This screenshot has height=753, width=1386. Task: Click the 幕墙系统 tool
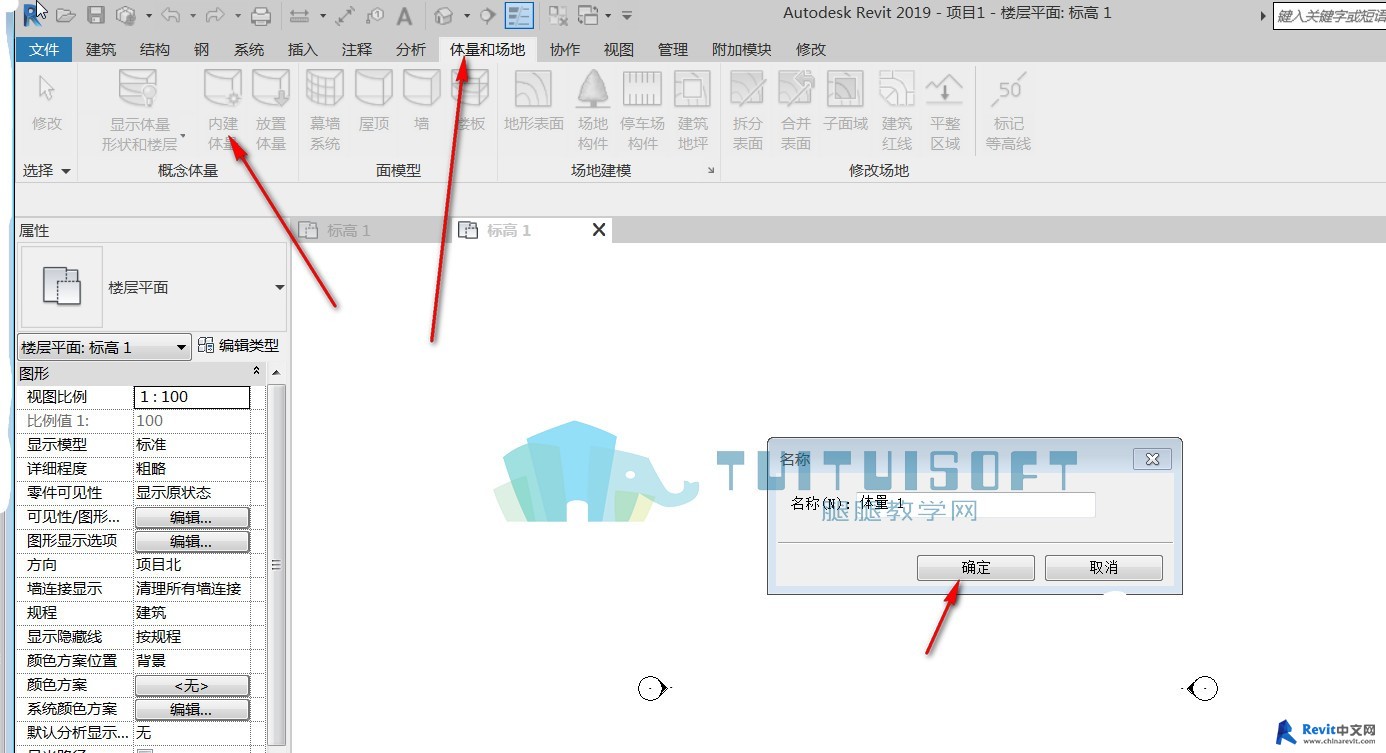[x=325, y=110]
